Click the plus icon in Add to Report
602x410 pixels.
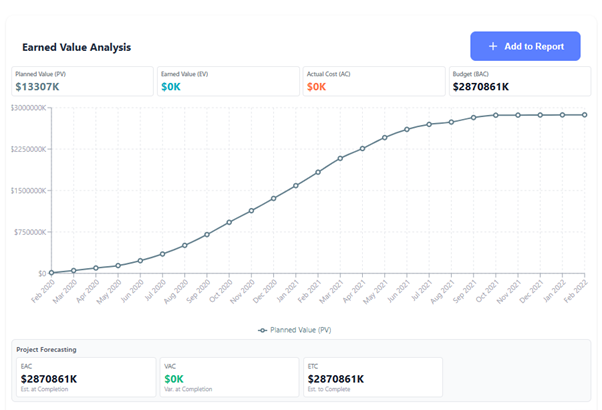493,46
